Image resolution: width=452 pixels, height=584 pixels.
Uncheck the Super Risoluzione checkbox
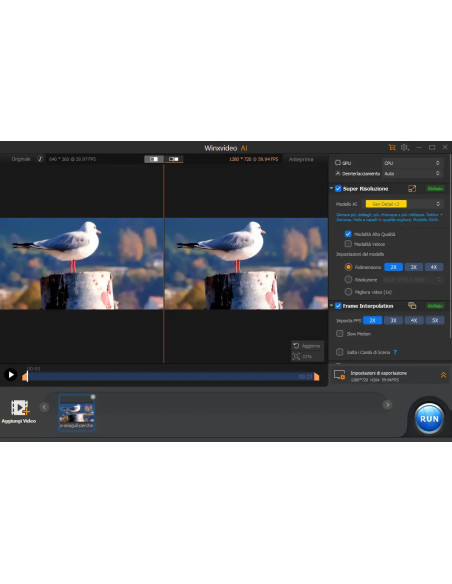pyautogui.click(x=338, y=189)
